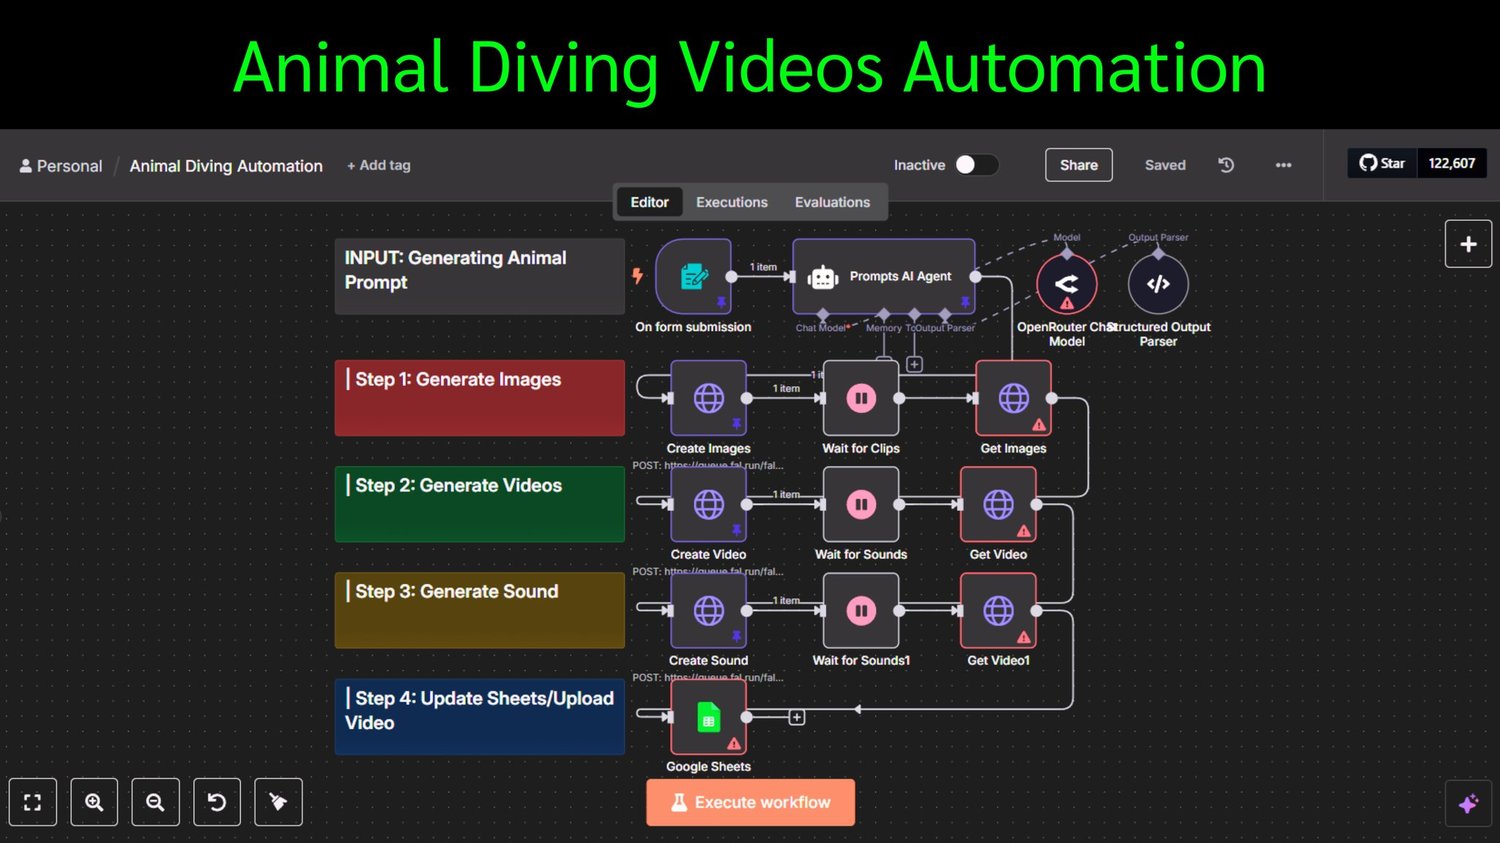Zoom out of the canvas
The height and width of the screenshot is (843, 1500).
pyautogui.click(x=155, y=802)
